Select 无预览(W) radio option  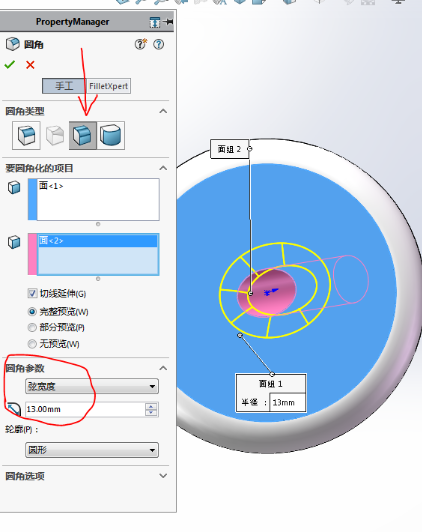coord(32,344)
